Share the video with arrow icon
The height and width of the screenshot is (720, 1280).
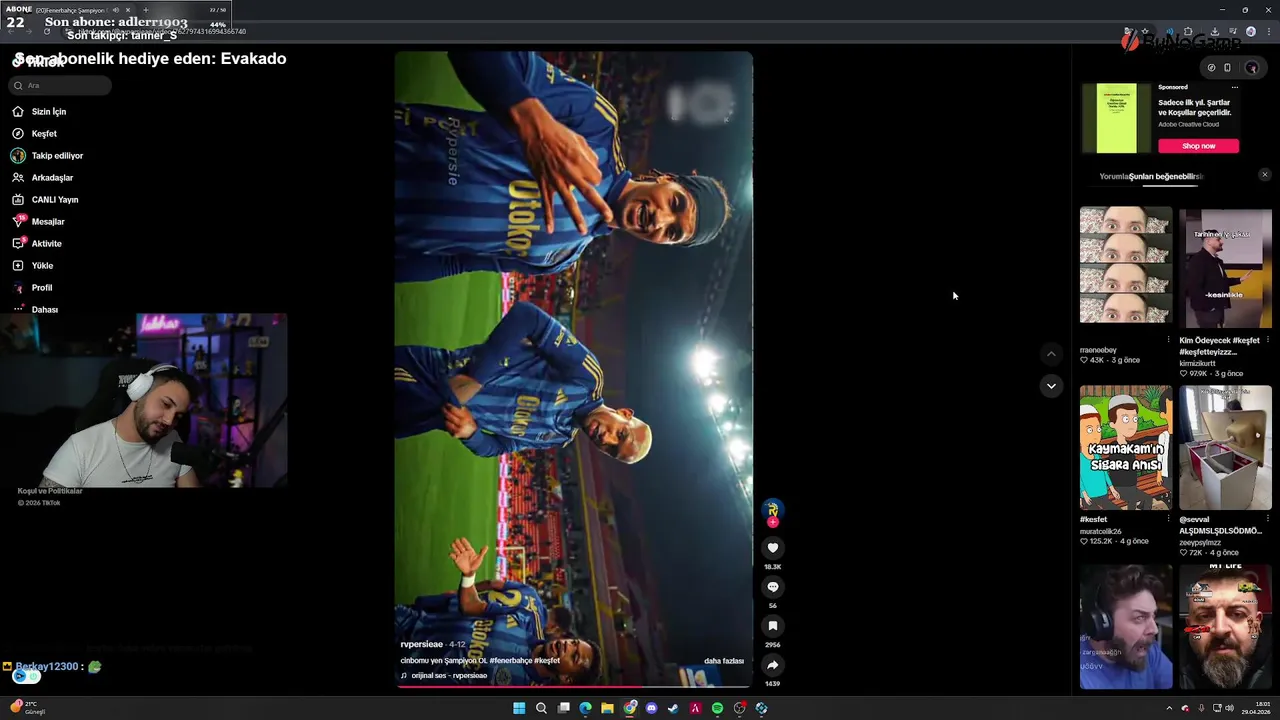point(772,665)
